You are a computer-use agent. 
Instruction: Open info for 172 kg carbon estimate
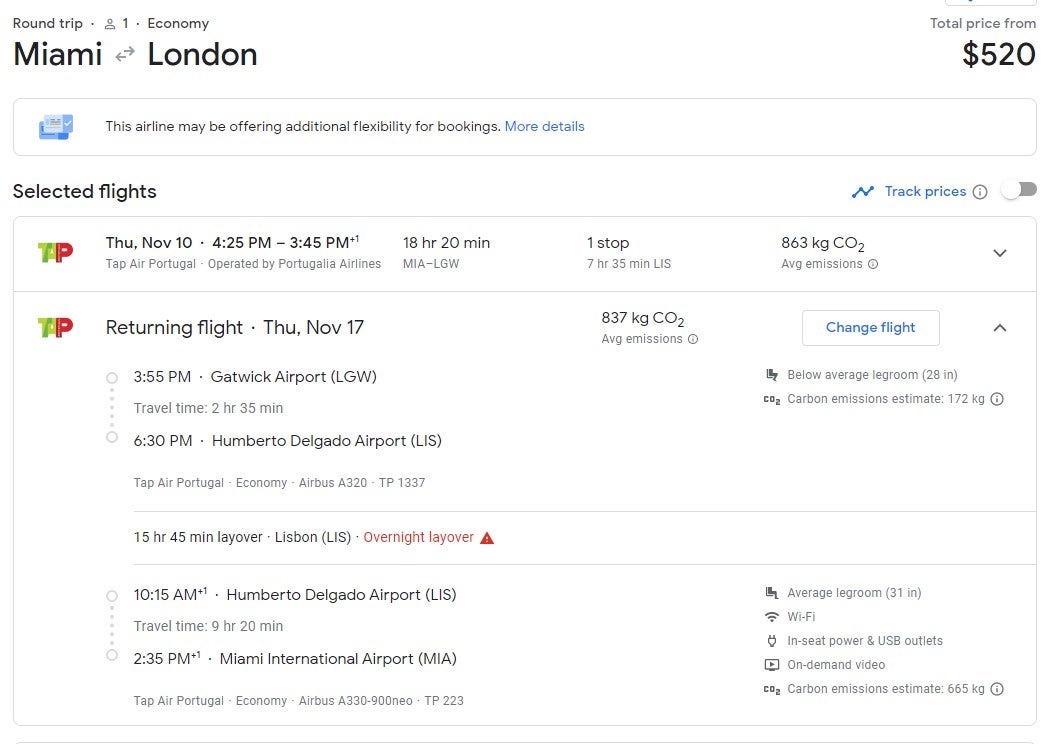[x=997, y=399]
